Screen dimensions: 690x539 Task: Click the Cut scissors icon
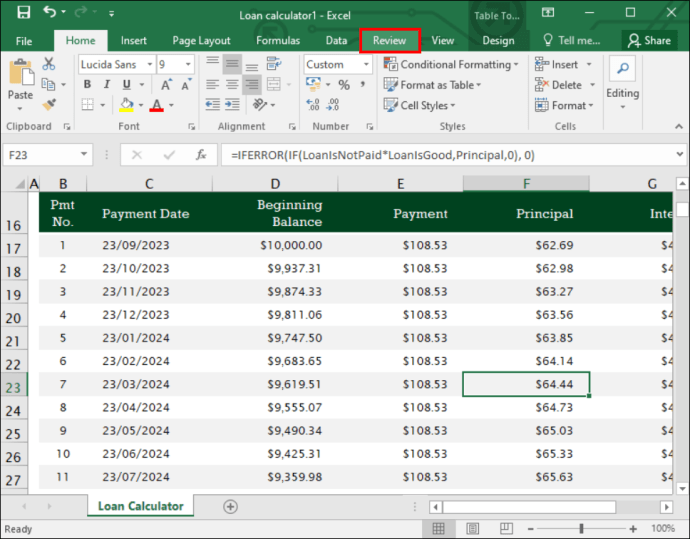(48, 64)
